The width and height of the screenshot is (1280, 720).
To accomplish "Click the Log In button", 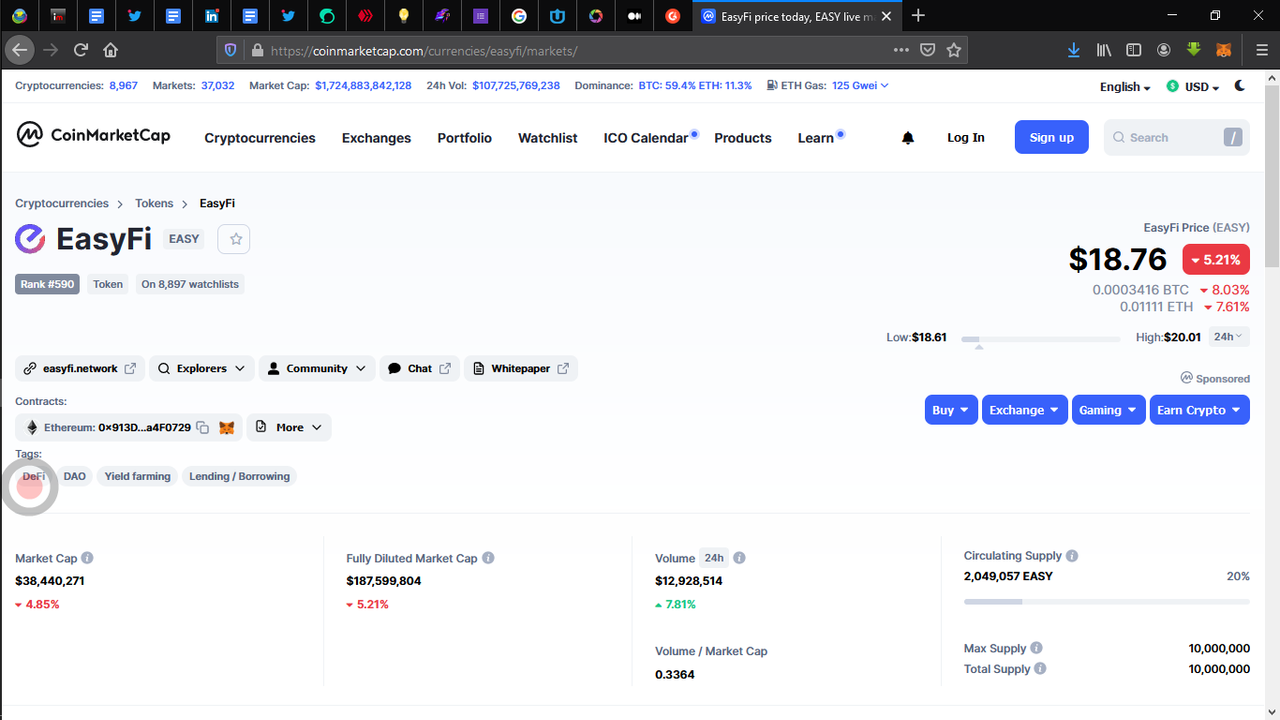I will tap(966, 138).
